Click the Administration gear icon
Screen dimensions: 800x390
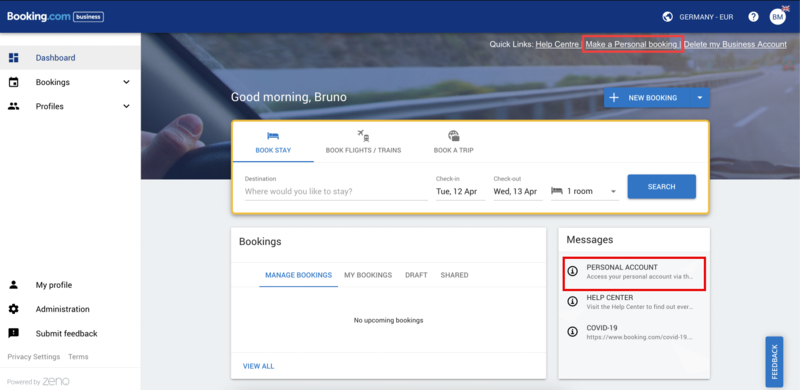(x=14, y=309)
